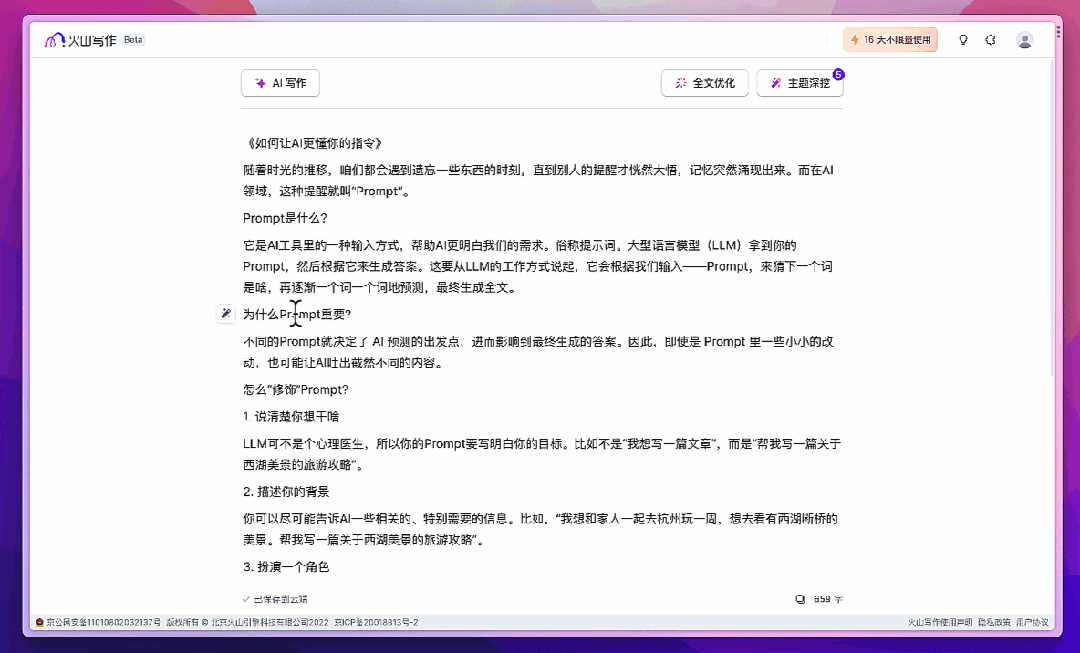Click the word count icon beside 659 字
Screen dimensions: 1080x653
(798, 598)
